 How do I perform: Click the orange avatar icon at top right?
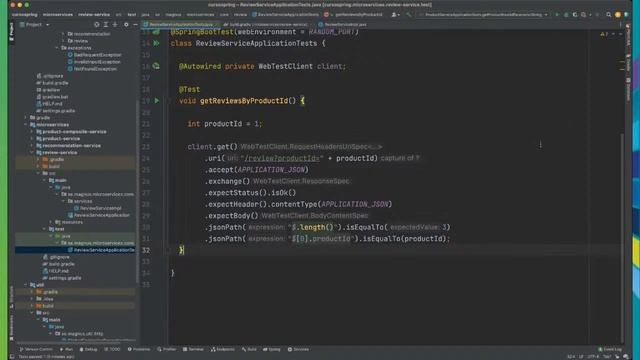pyautogui.click(x=618, y=15)
